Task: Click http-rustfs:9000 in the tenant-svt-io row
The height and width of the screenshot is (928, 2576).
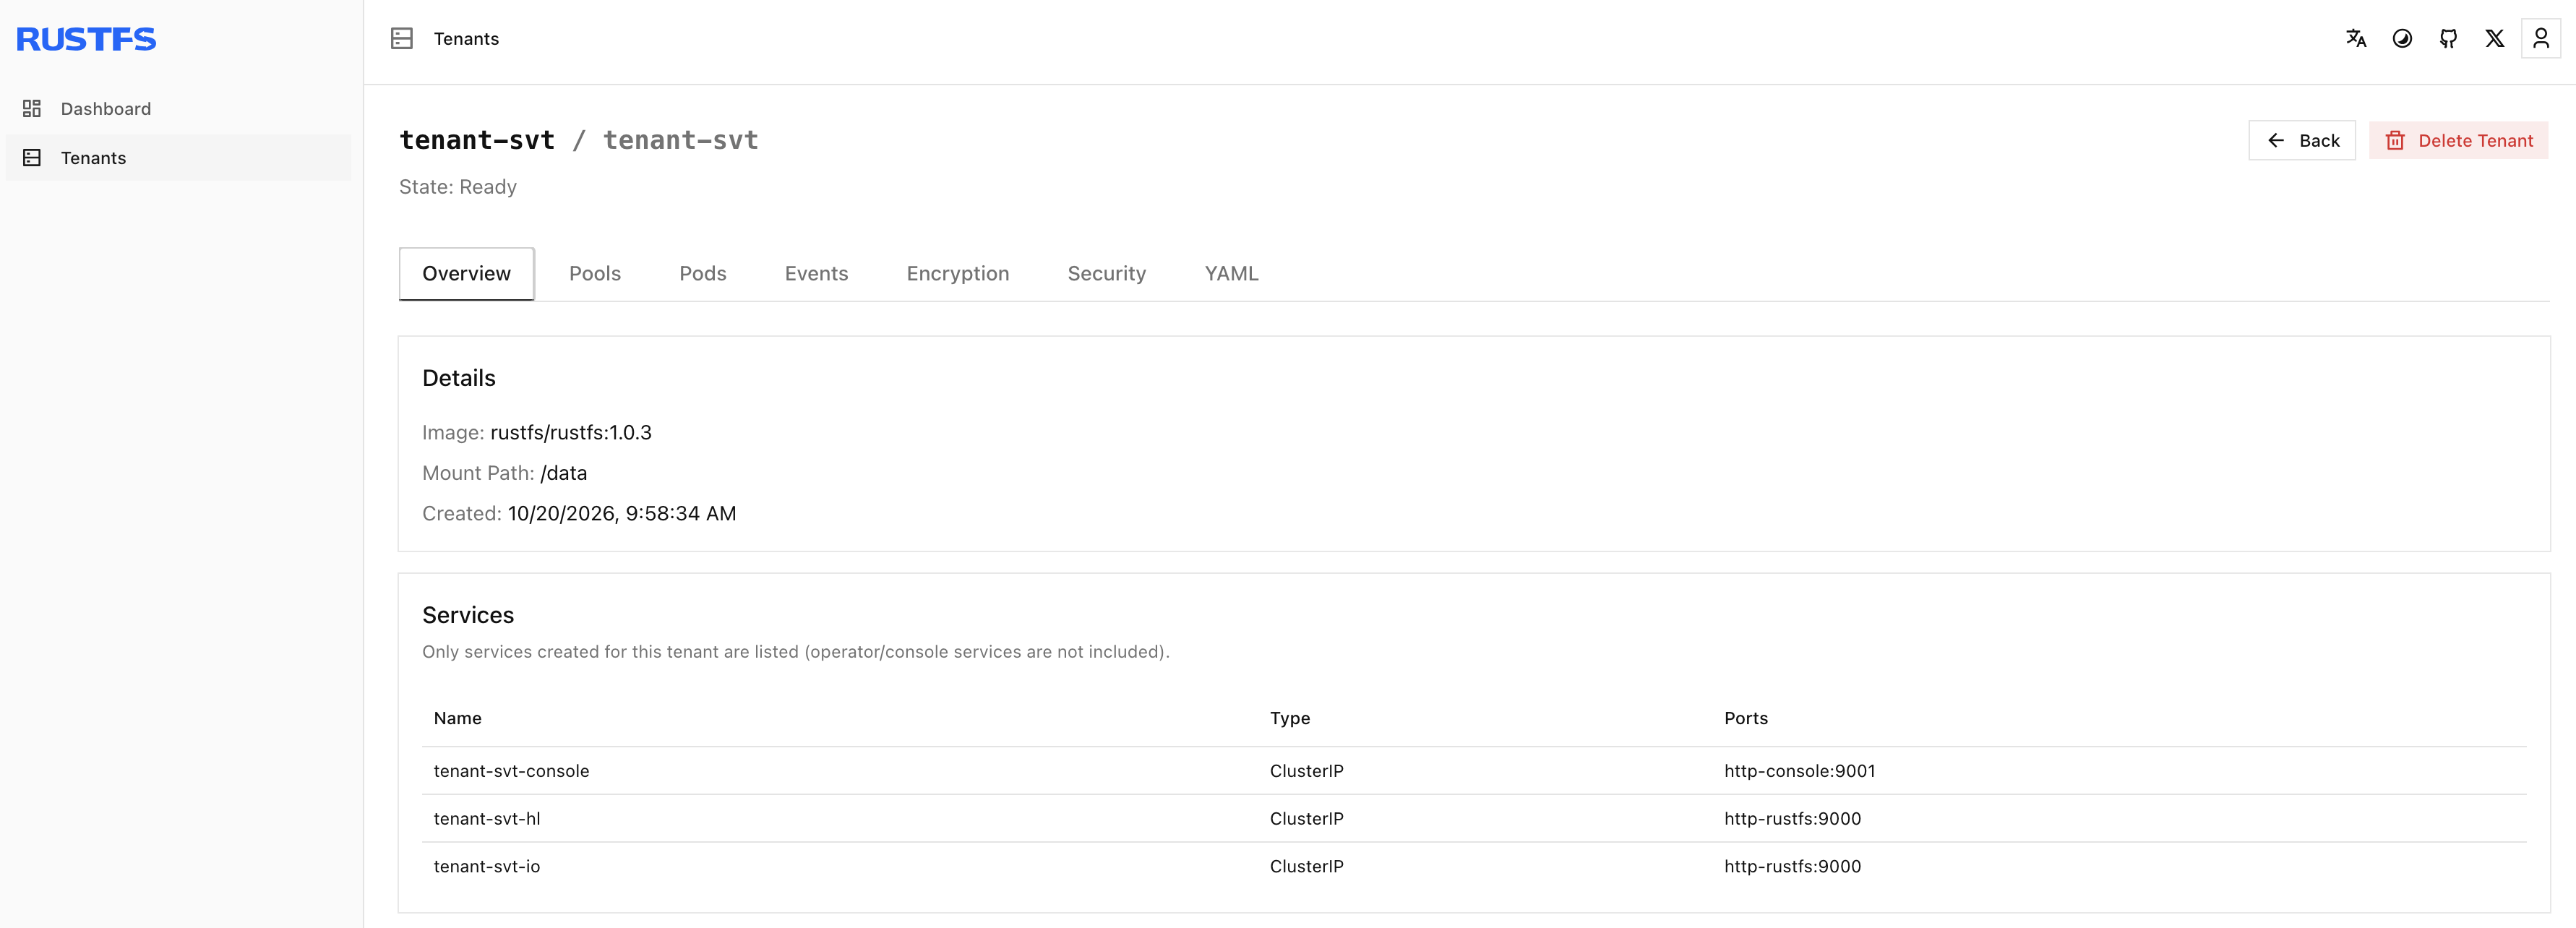Action: (x=1793, y=867)
